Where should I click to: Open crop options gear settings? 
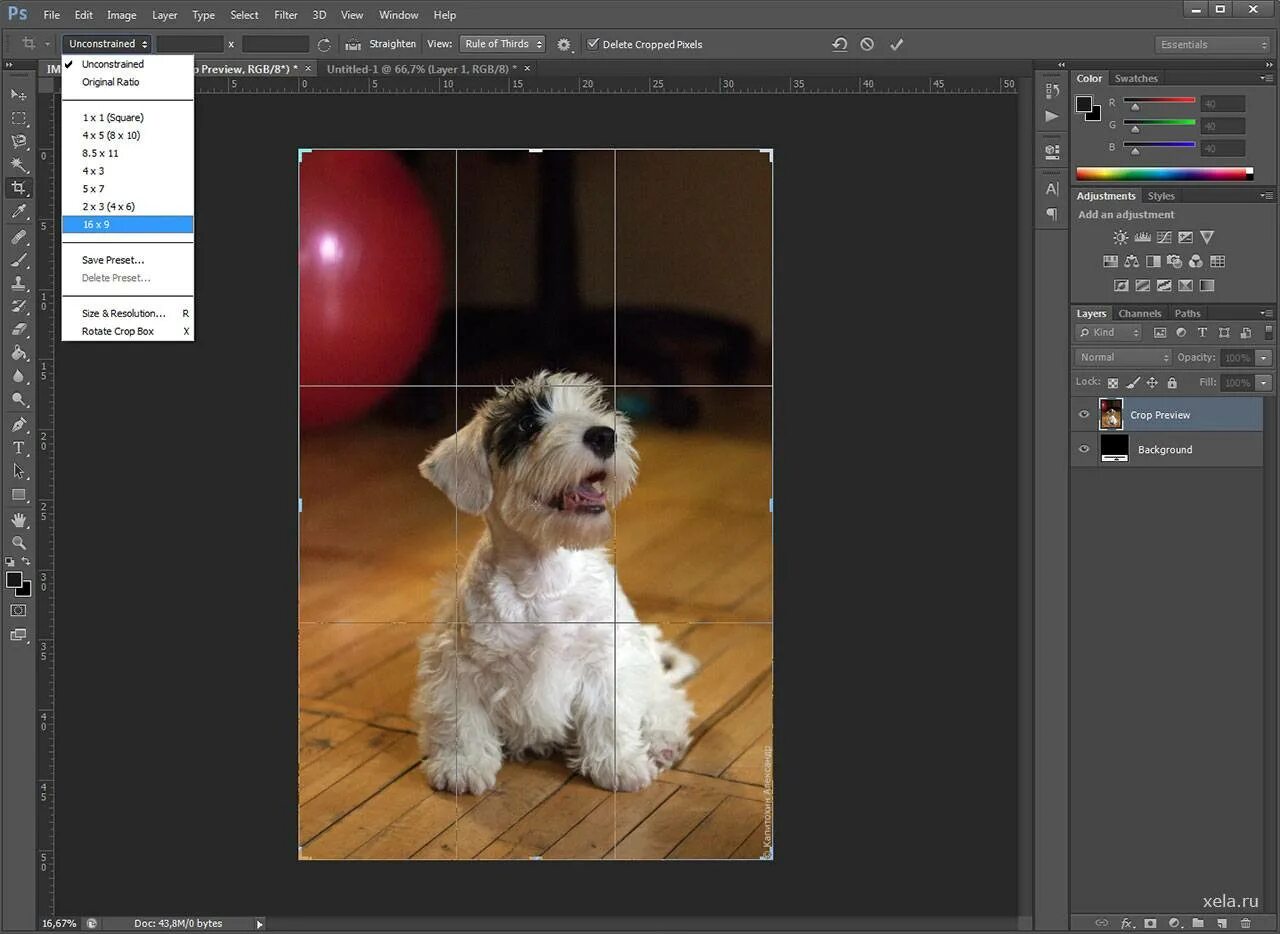pyautogui.click(x=564, y=45)
